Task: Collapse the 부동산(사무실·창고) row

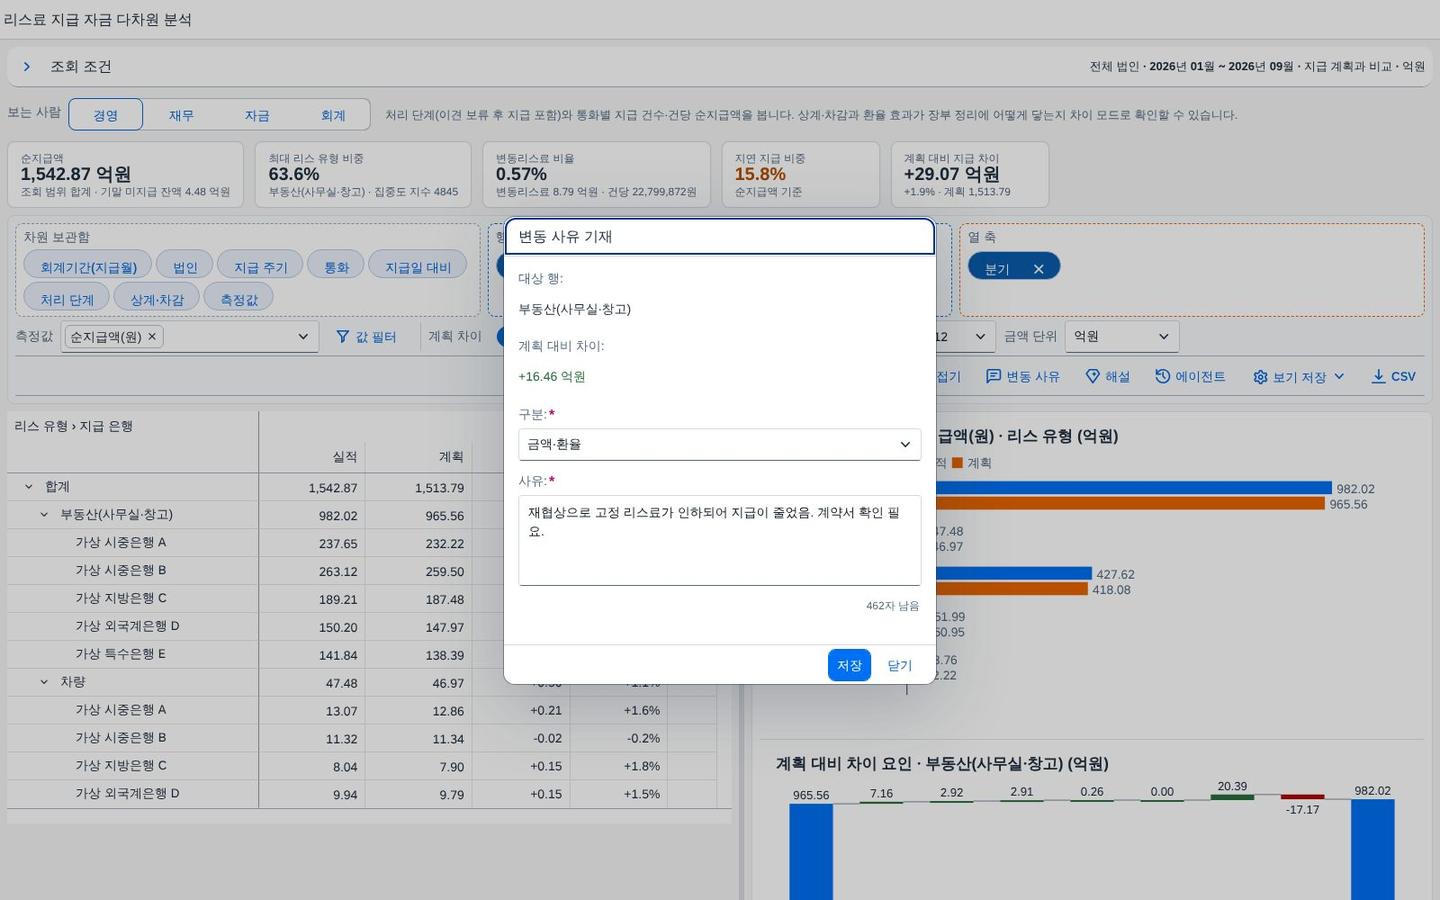Action: [x=44, y=515]
